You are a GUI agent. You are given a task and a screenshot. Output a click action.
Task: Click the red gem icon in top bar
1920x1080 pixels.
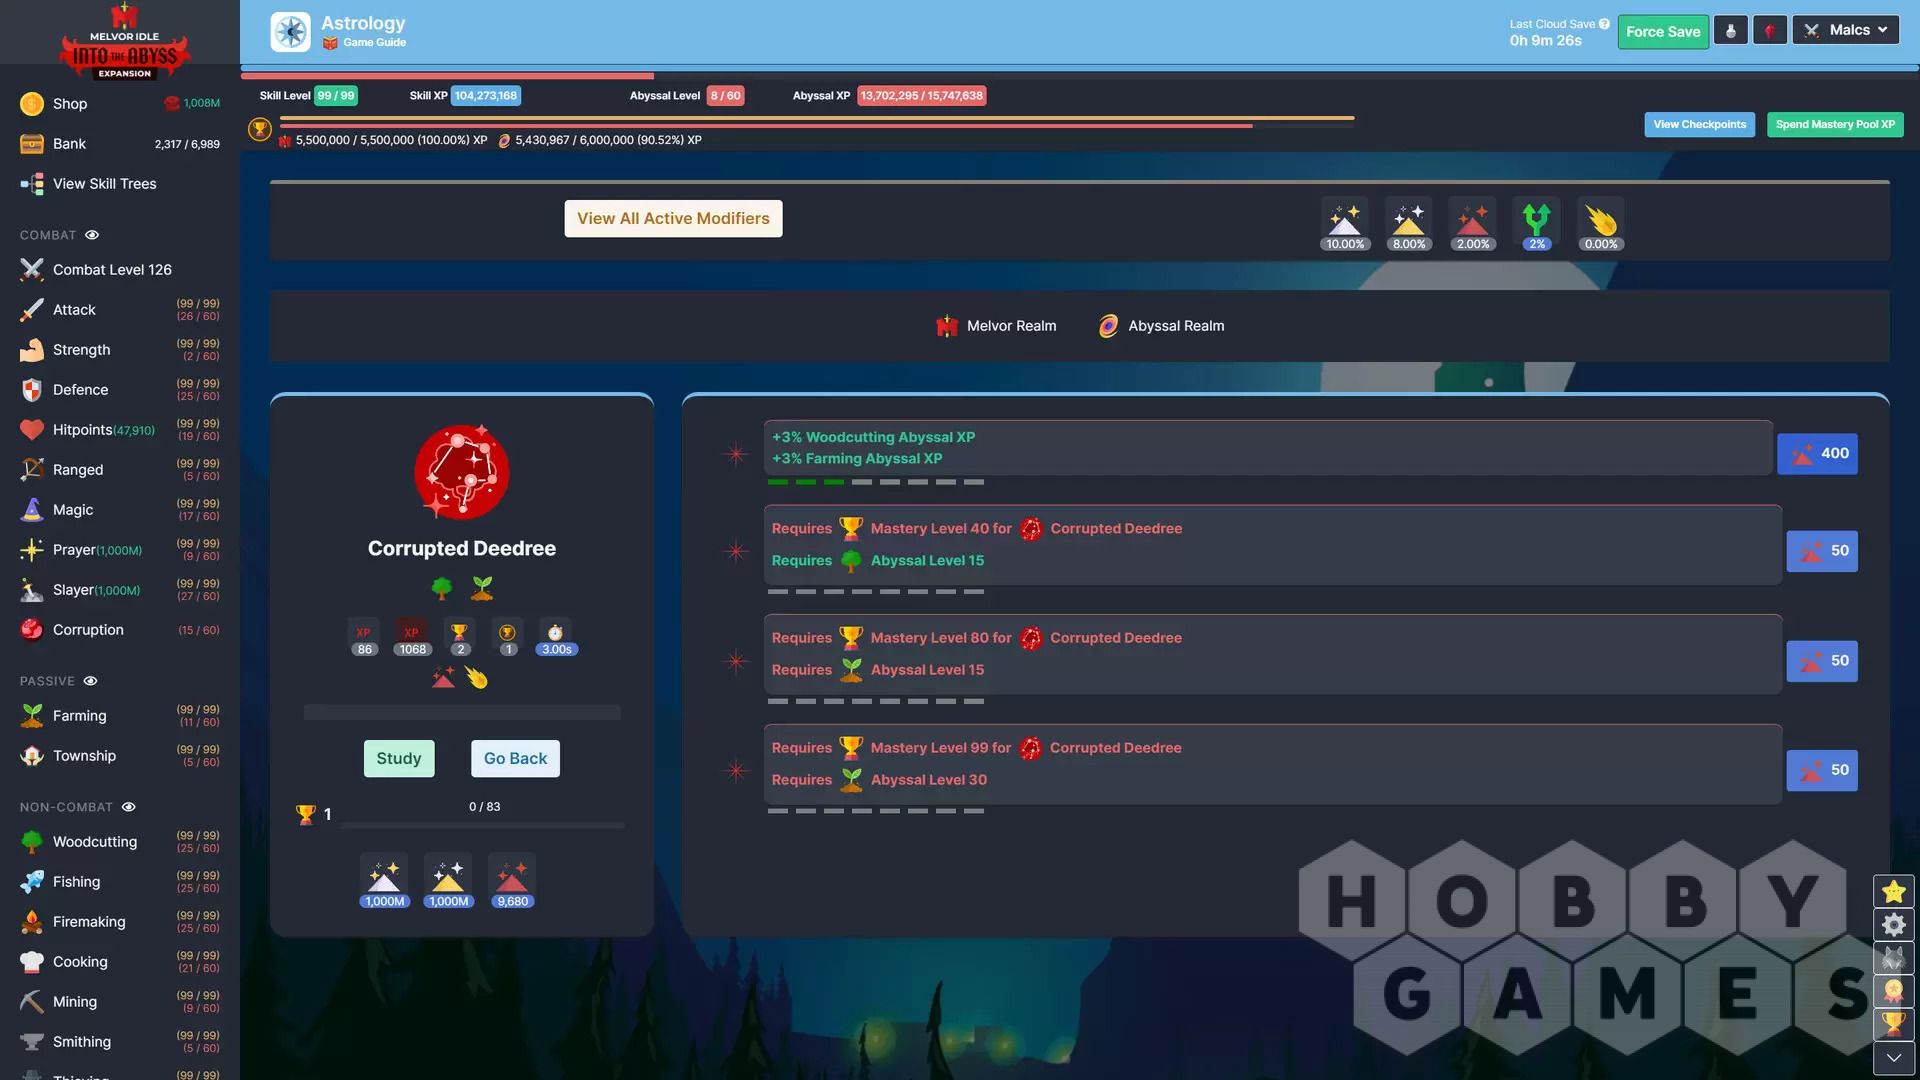[x=1770, y=31]
